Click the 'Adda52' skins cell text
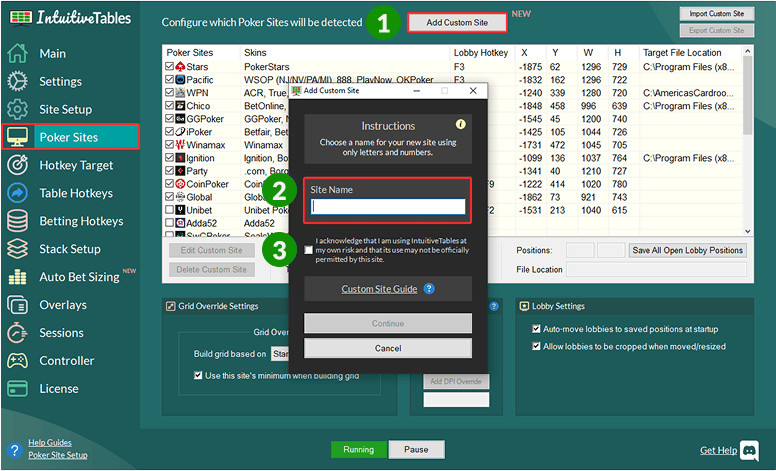This screenshot has width=776, height=471. pyautogui.click(x=259, y=223)
